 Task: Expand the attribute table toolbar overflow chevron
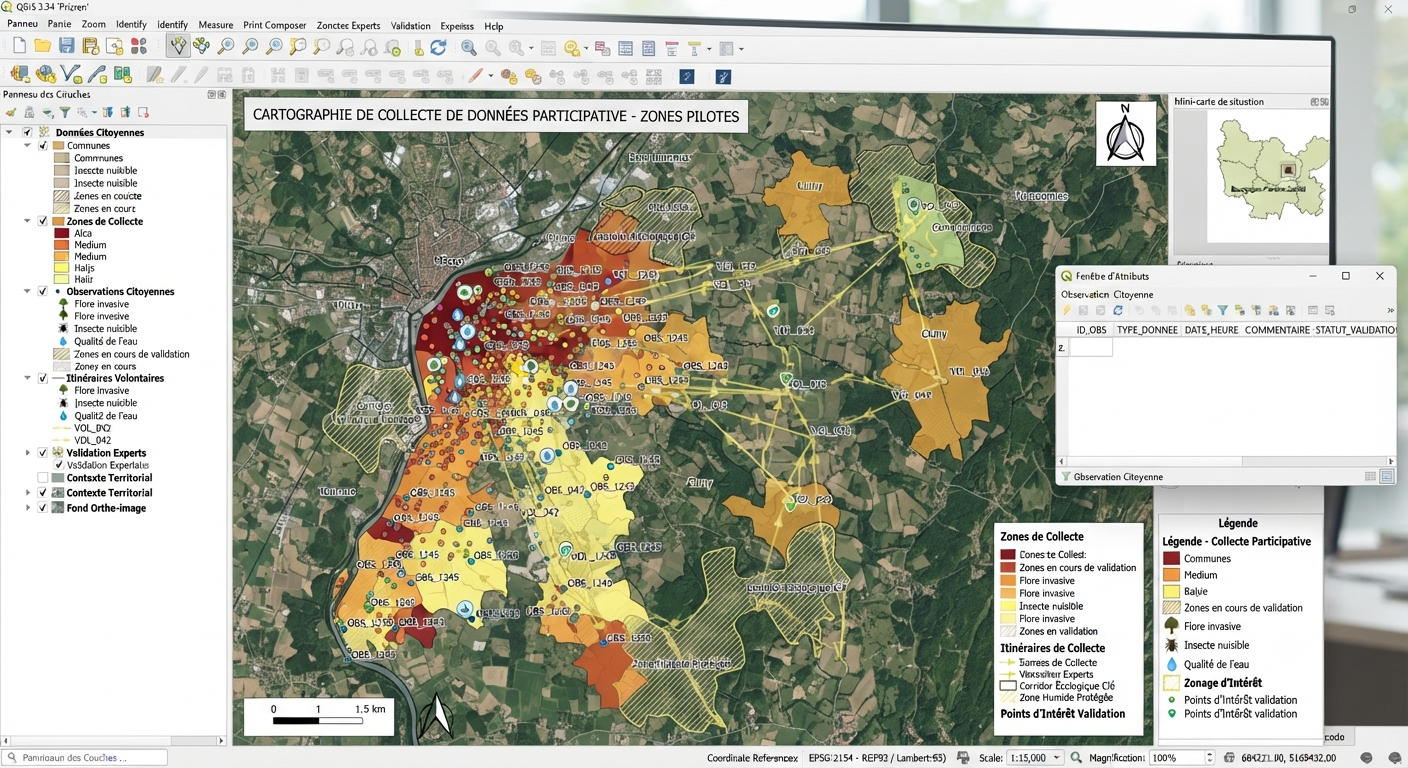1390,311
